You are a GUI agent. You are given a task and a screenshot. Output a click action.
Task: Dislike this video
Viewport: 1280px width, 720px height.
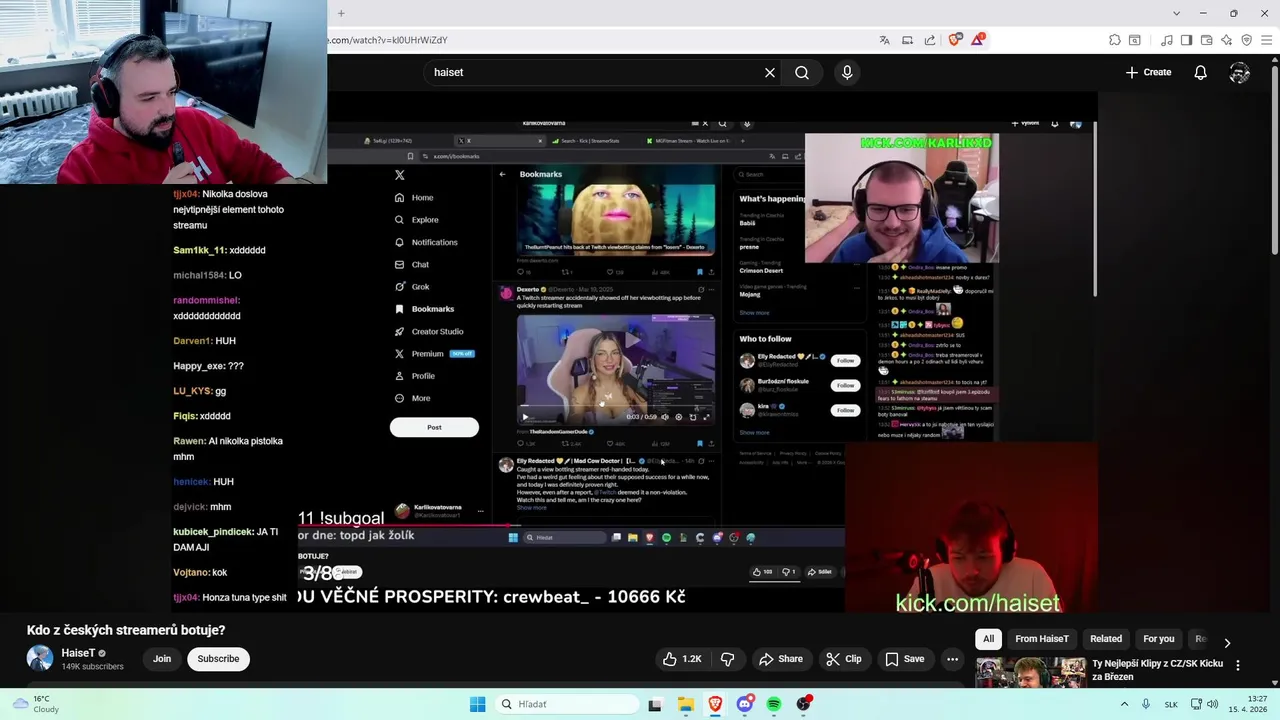[728, 659]
